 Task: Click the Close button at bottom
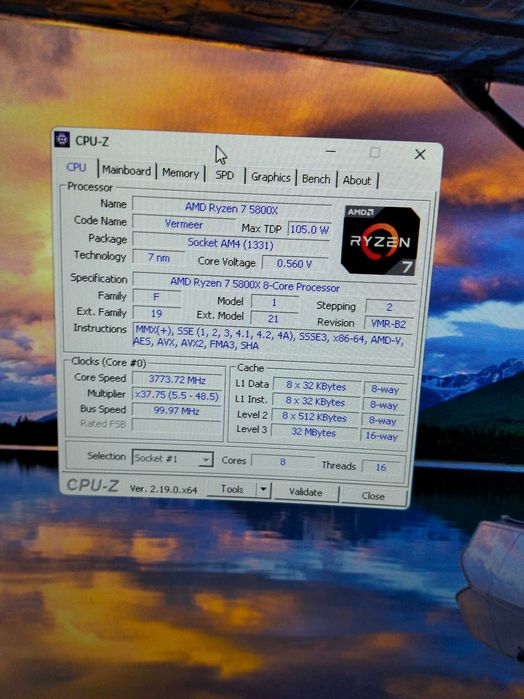(373, 496)
